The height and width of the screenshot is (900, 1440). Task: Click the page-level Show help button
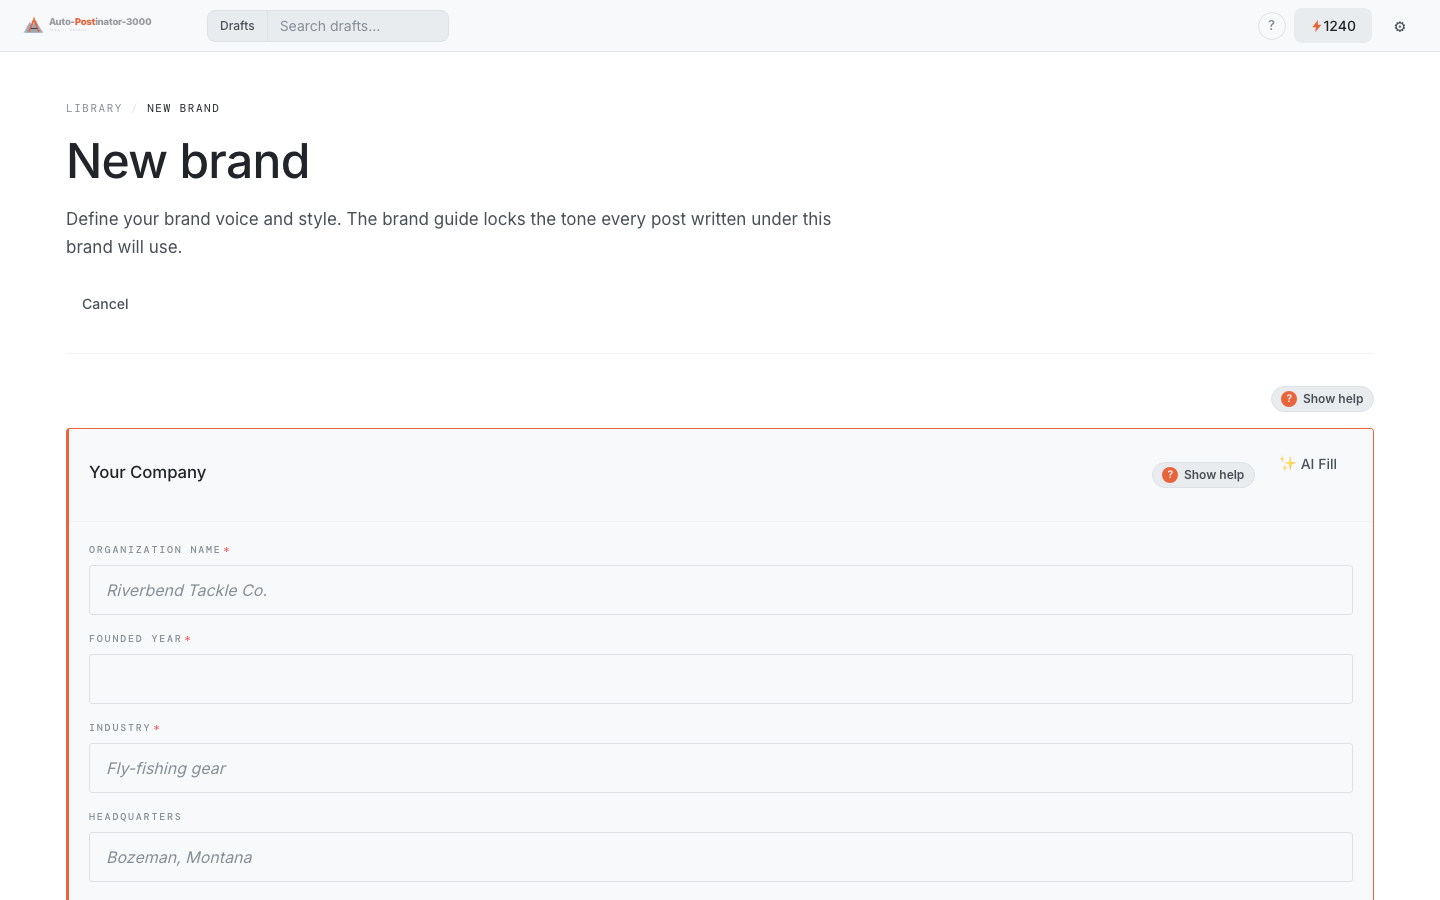click(1322, 399)
